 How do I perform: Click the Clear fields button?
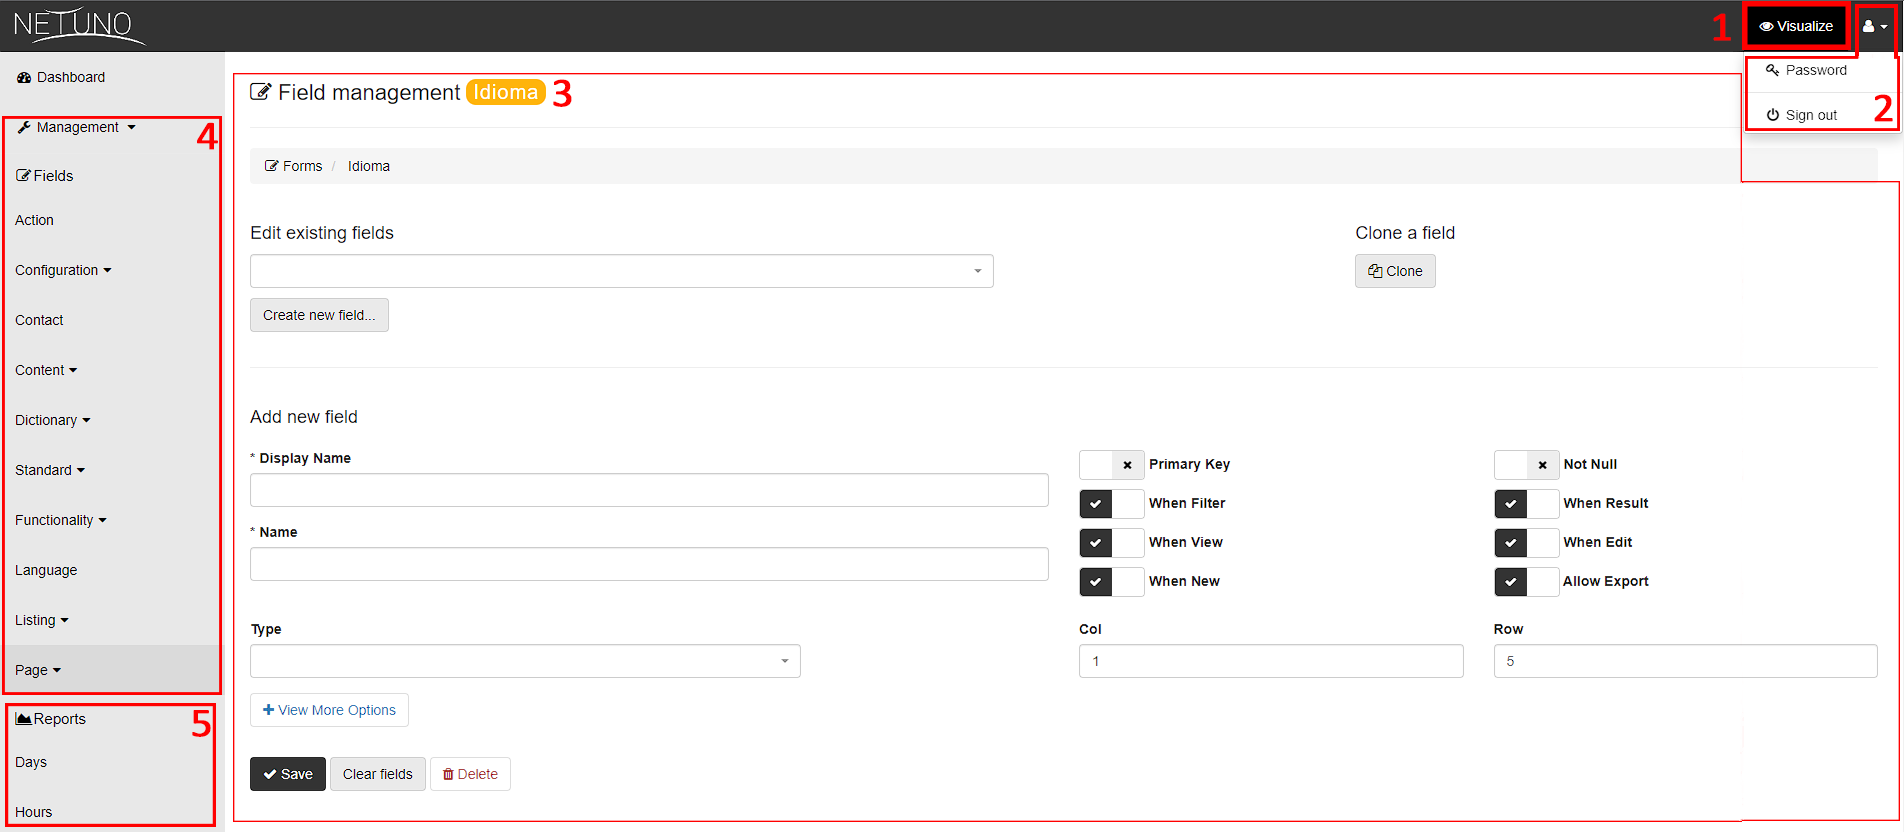tap(378, 774)
